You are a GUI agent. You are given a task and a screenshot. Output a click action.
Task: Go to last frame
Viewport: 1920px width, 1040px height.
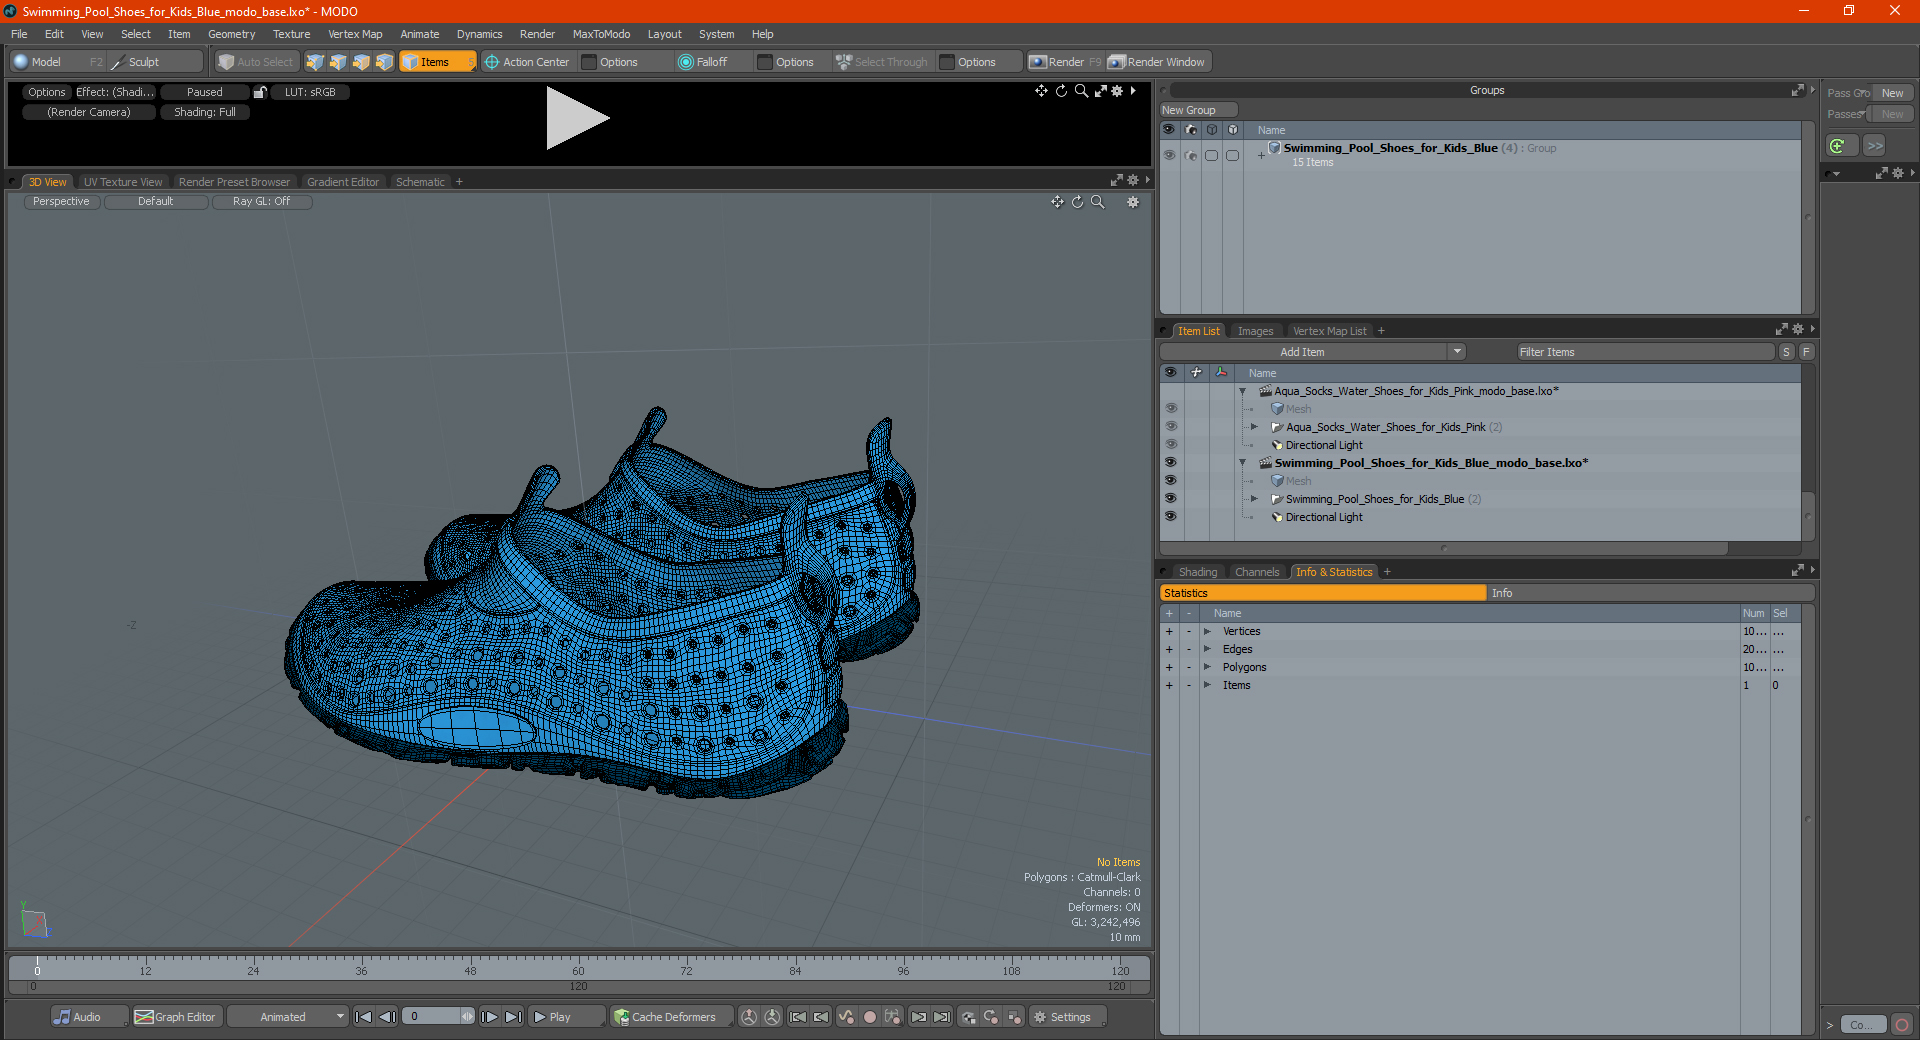[513, 1017]
